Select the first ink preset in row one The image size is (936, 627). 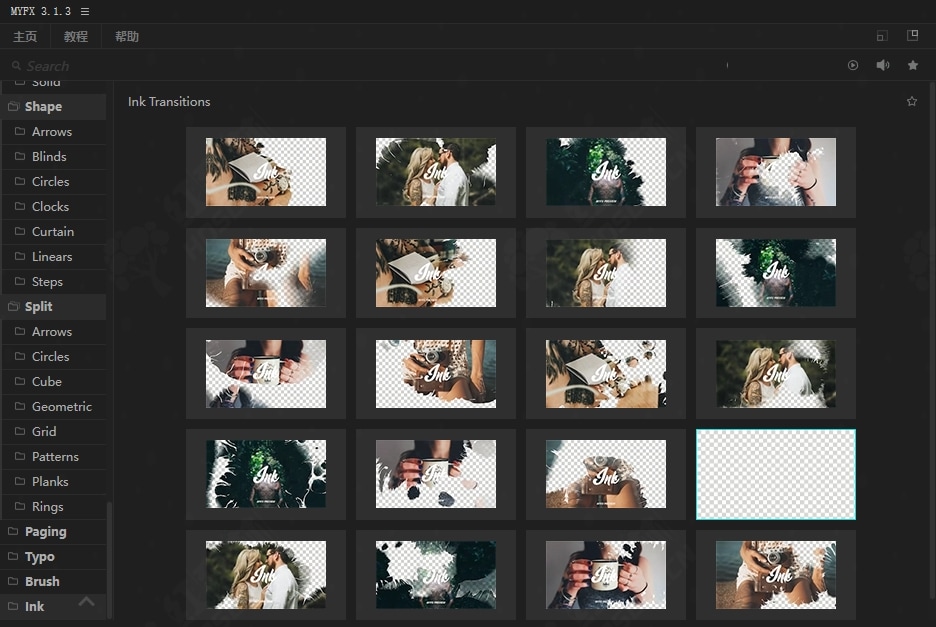tap(266, 172)
